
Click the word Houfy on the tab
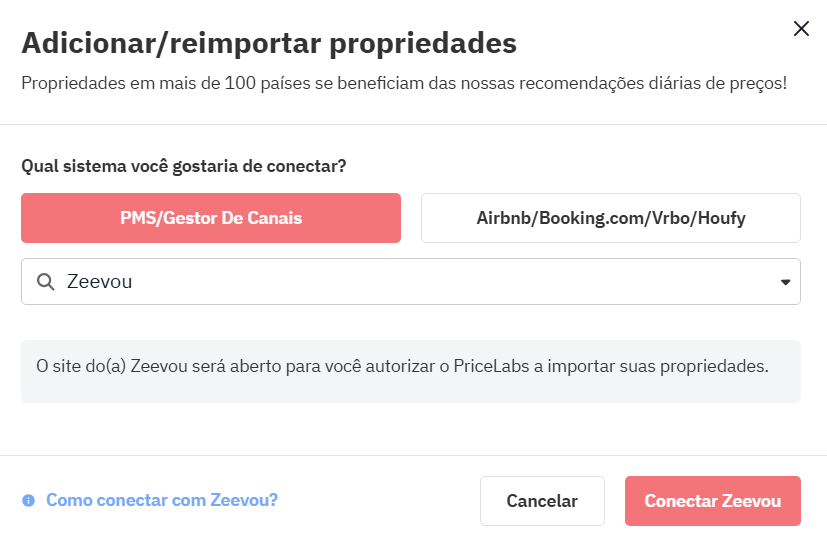coord(720,218)
